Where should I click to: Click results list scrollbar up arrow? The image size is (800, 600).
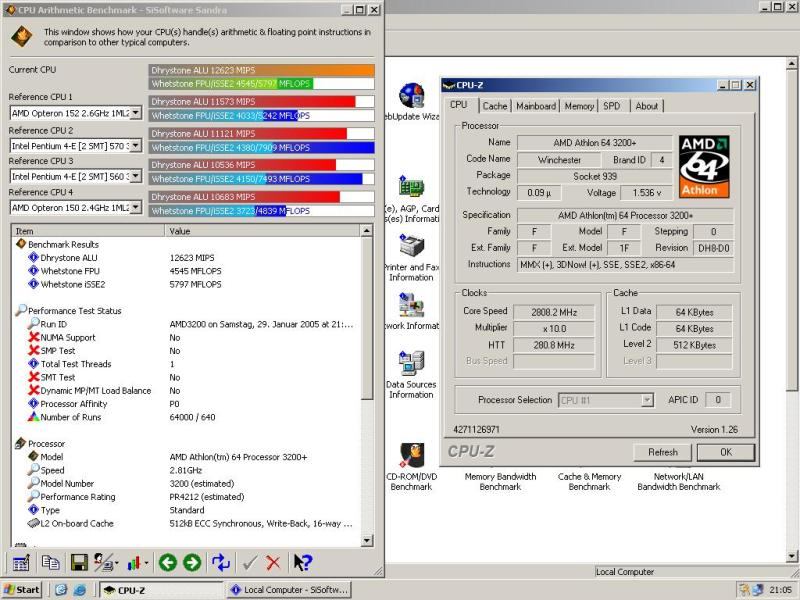(x=367, y=231)
